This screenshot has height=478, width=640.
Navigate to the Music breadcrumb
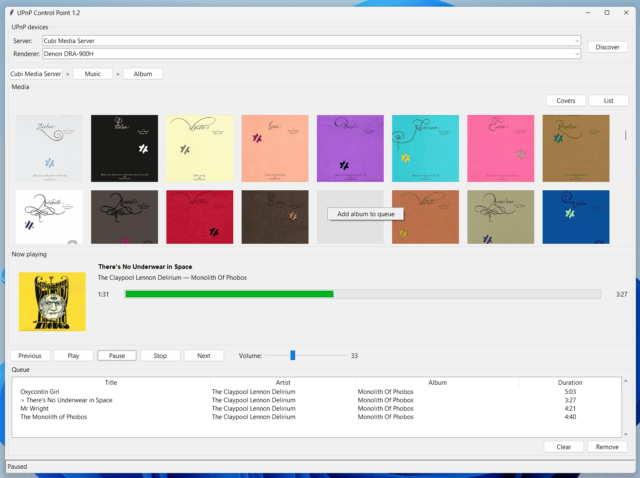pos(93,74)
